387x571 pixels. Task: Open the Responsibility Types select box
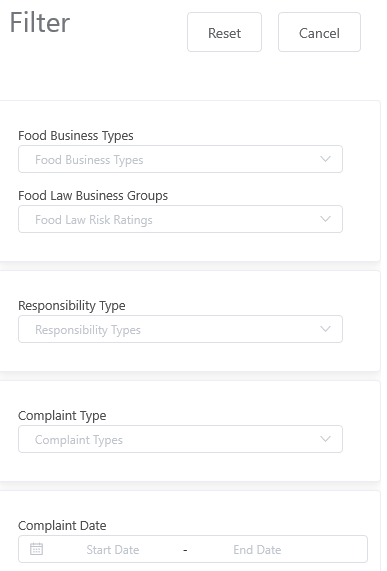coord(180,329)
